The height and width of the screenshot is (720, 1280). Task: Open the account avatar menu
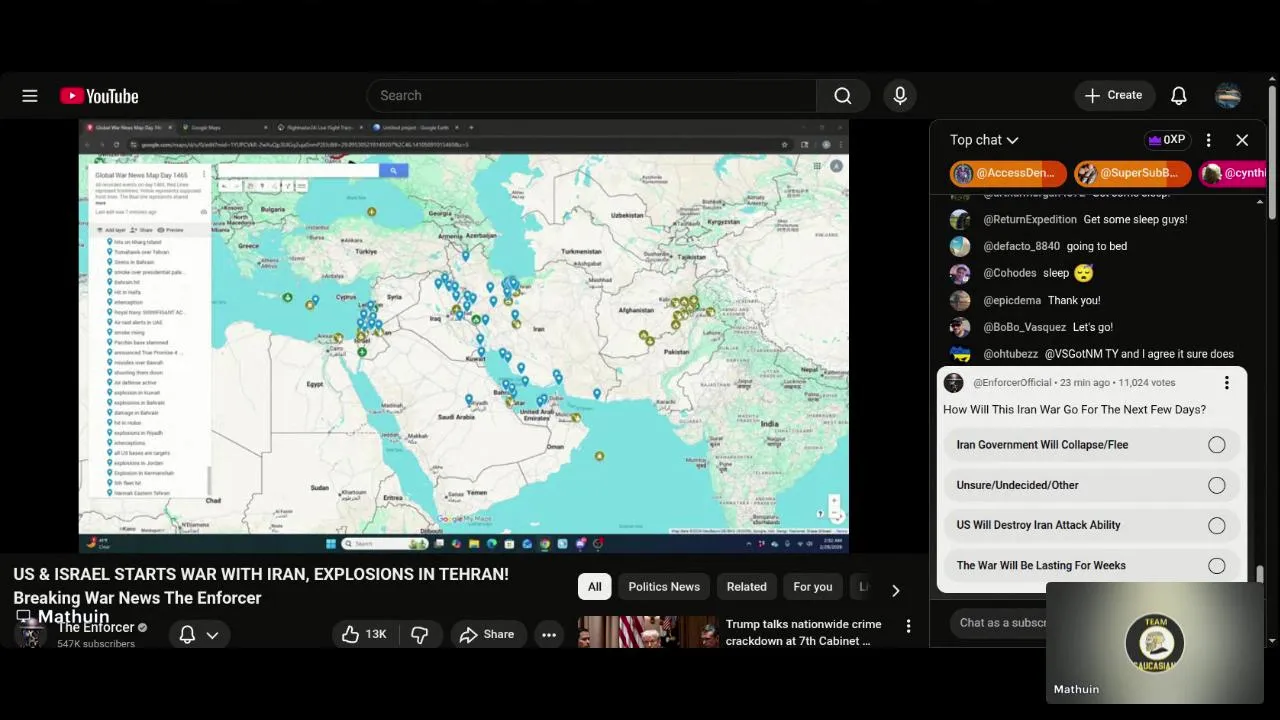point(1228,96)
